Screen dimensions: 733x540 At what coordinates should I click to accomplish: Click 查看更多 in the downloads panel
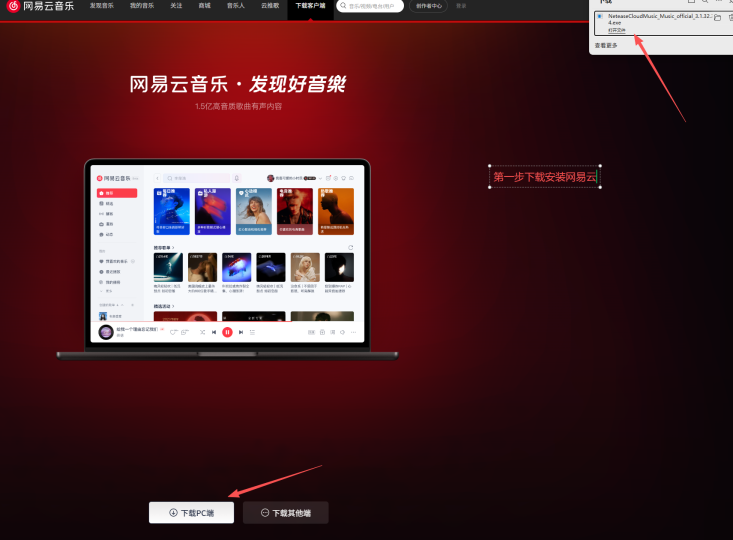tap(606, 45)
